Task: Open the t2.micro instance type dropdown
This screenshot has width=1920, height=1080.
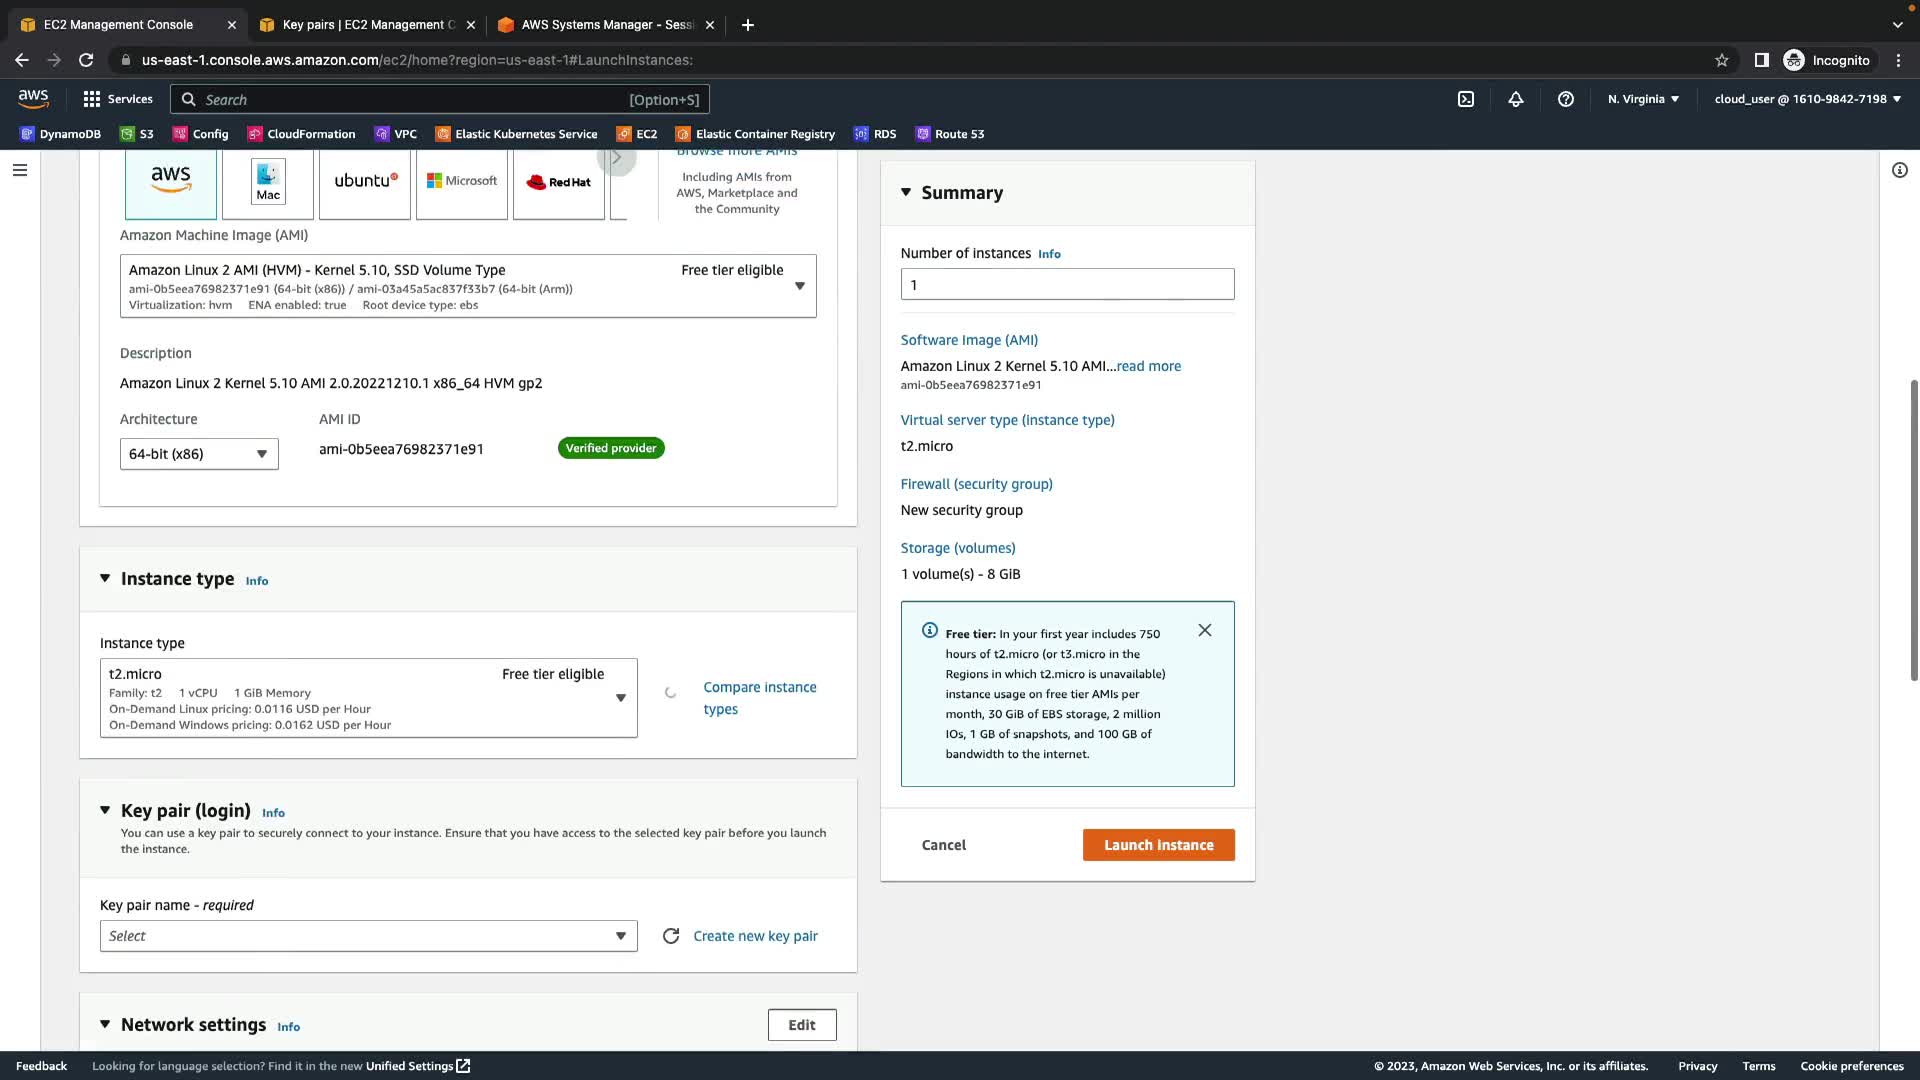Action: point(368,698)
